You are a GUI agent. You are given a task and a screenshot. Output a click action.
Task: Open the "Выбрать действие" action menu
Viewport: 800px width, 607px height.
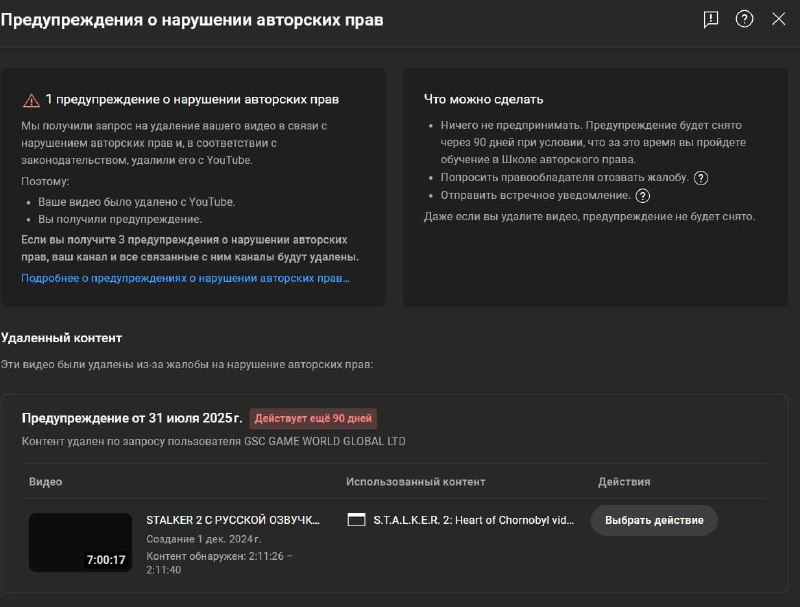pos(654,520)
